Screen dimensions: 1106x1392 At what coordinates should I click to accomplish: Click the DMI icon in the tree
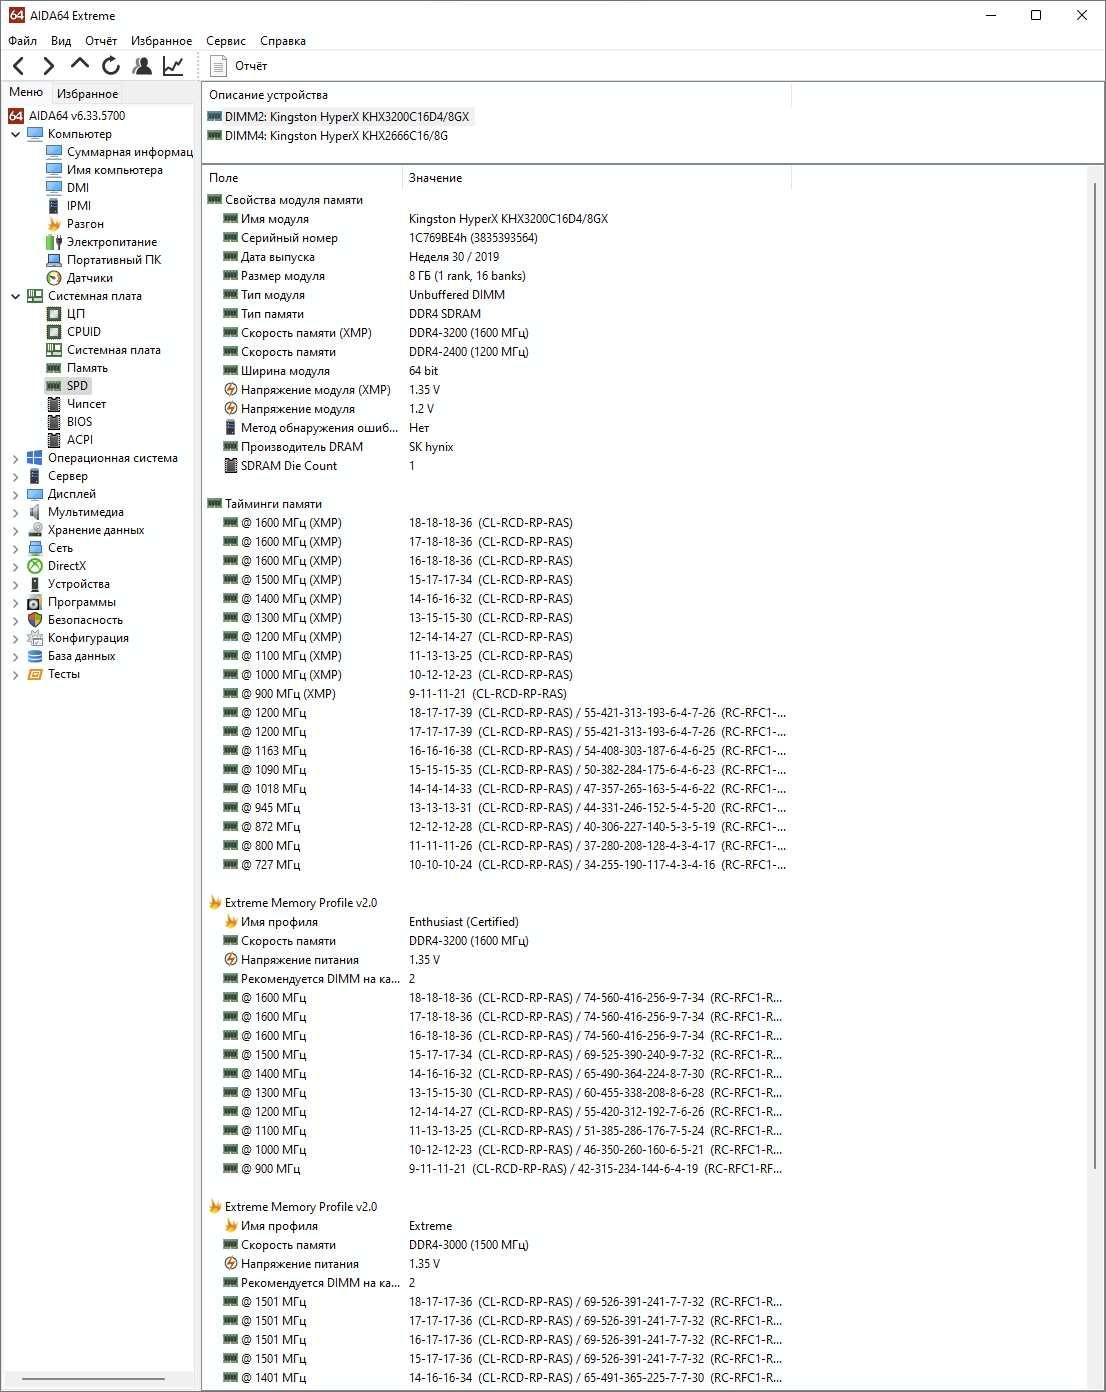54,188
